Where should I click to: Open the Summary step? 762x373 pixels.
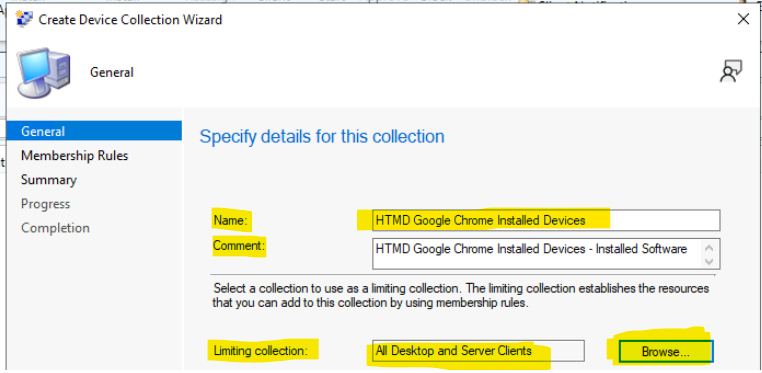49,180
